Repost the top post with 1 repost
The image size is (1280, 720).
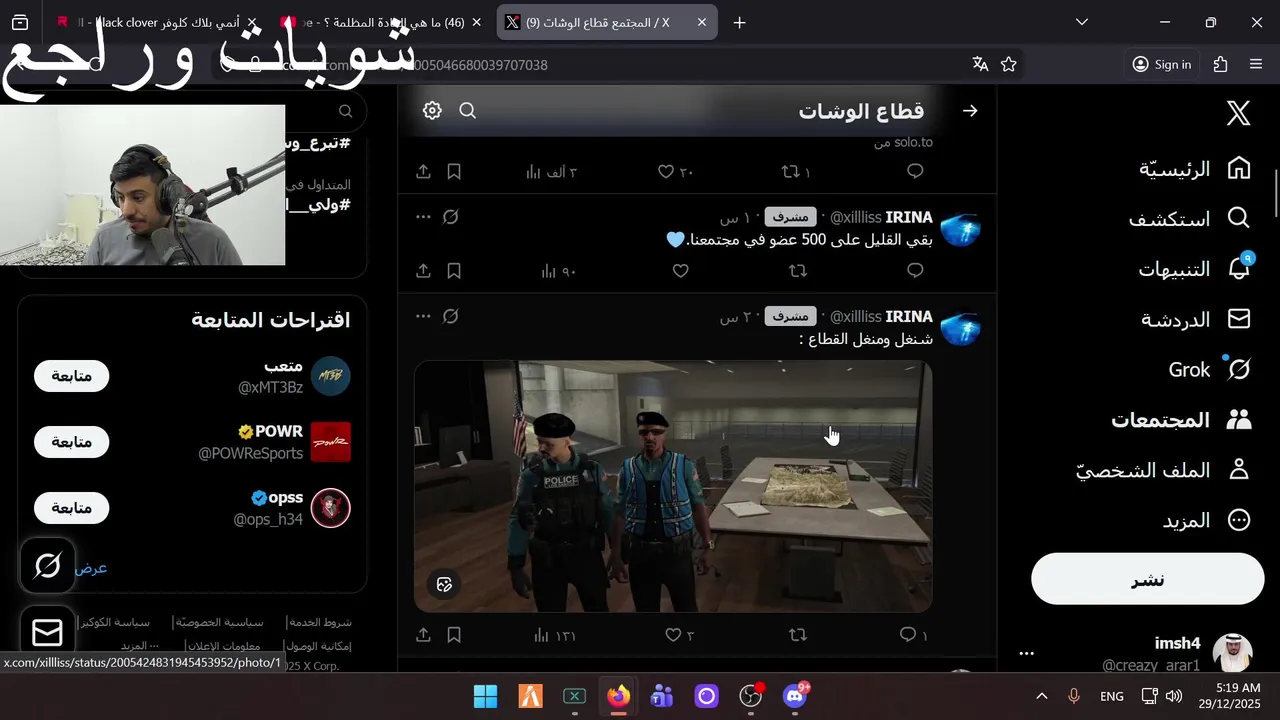tap(796, 172)
